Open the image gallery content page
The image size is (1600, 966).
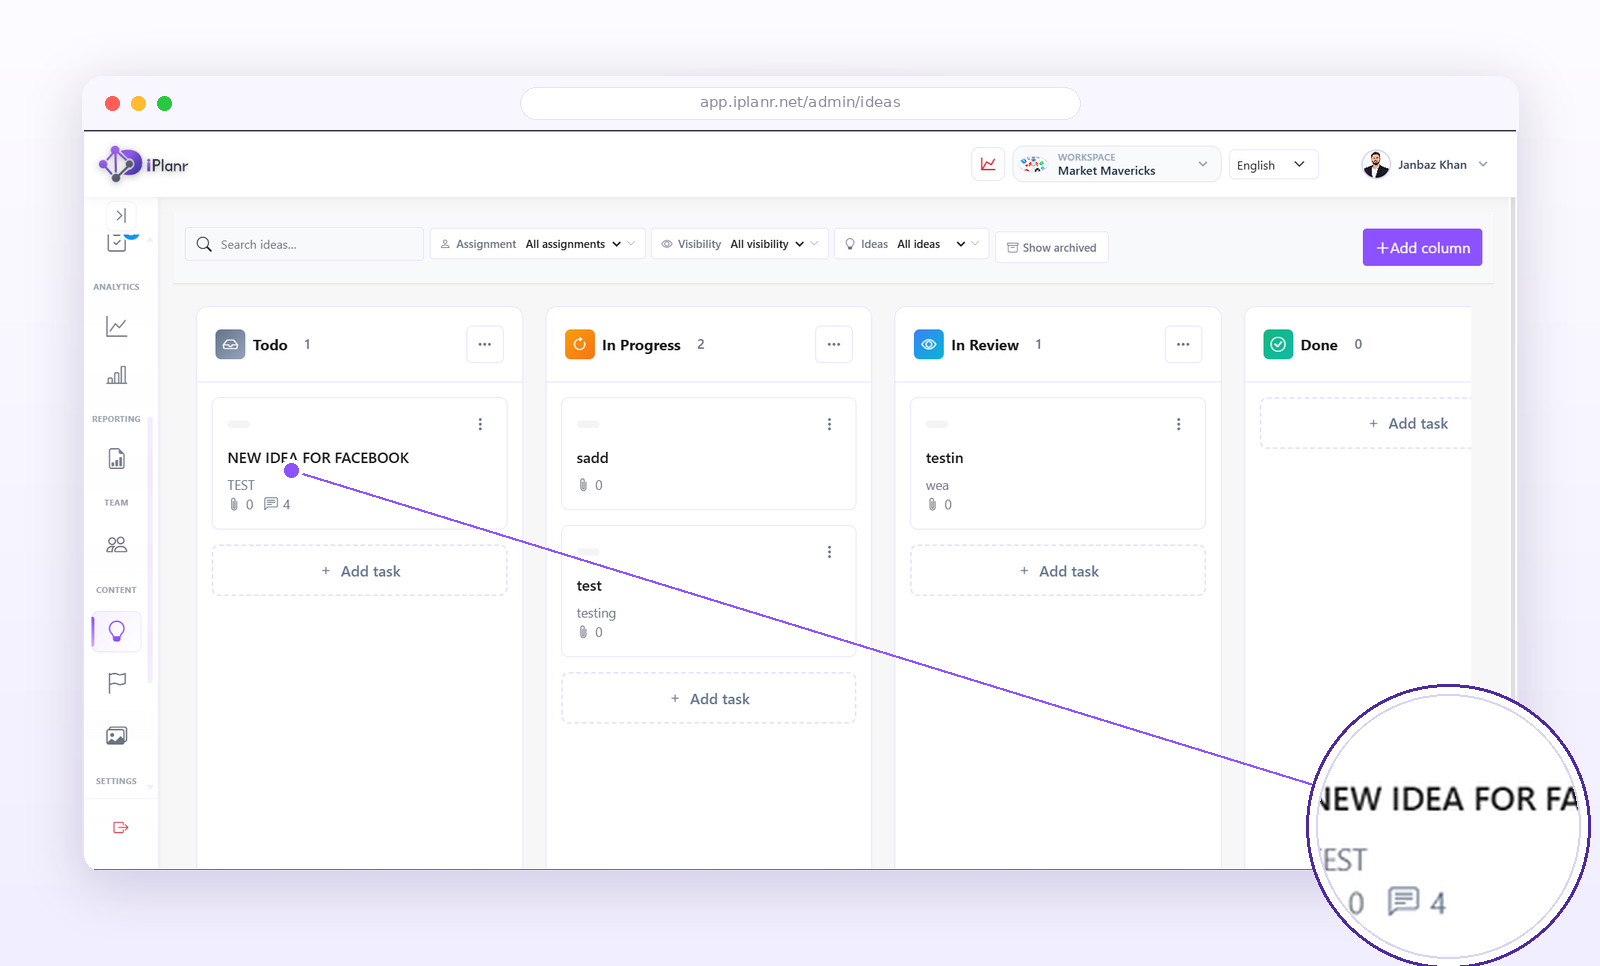pos(117,736)
